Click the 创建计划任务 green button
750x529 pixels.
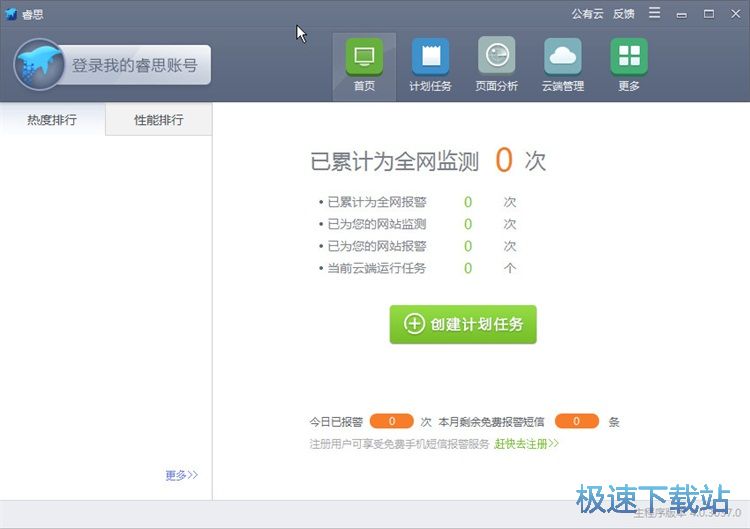[463, 324]
